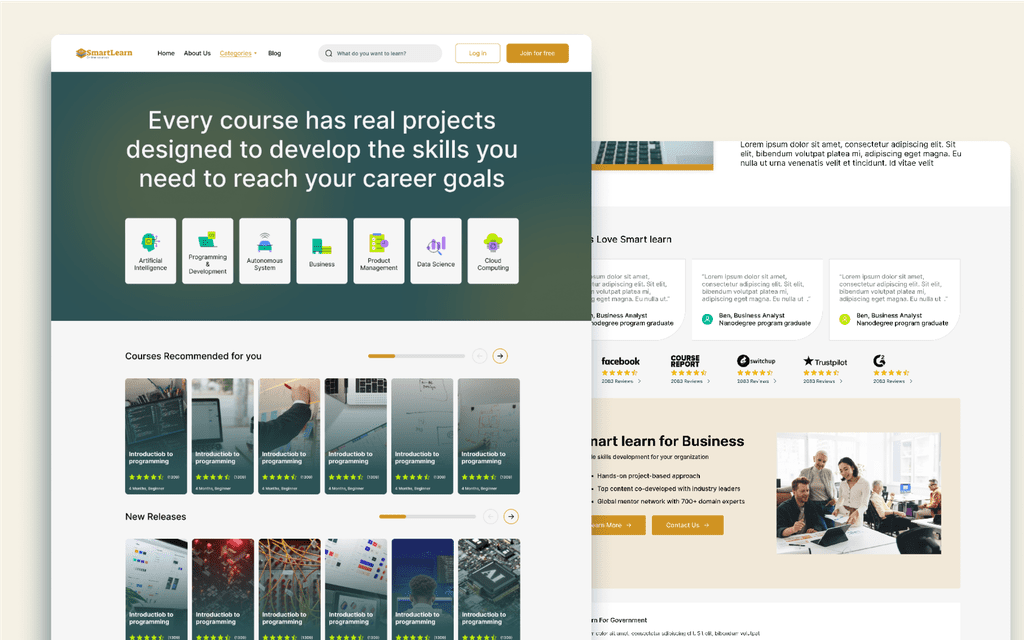Click the 'Every course has real projects' headline

(322, 150)
